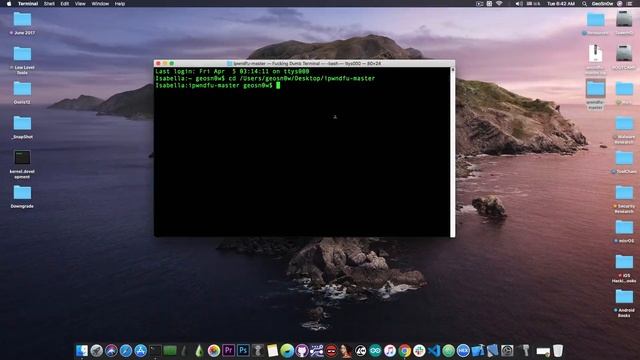Click the Spotlight search magnifier icon
Image resolution: width=640 pixels, height=360 pixels.
(x=584, y=4)
